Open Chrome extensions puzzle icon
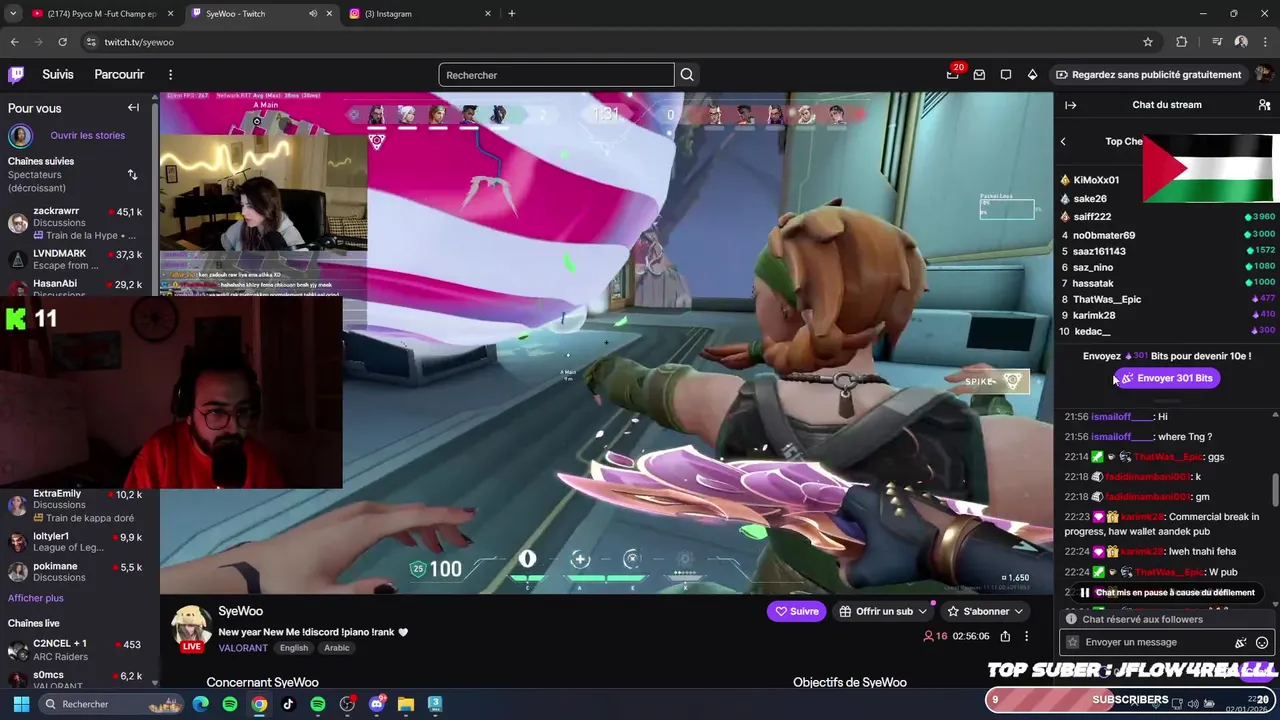Image resolution: width=1280 pixels, height=720 pixels. click(1182, 42)
